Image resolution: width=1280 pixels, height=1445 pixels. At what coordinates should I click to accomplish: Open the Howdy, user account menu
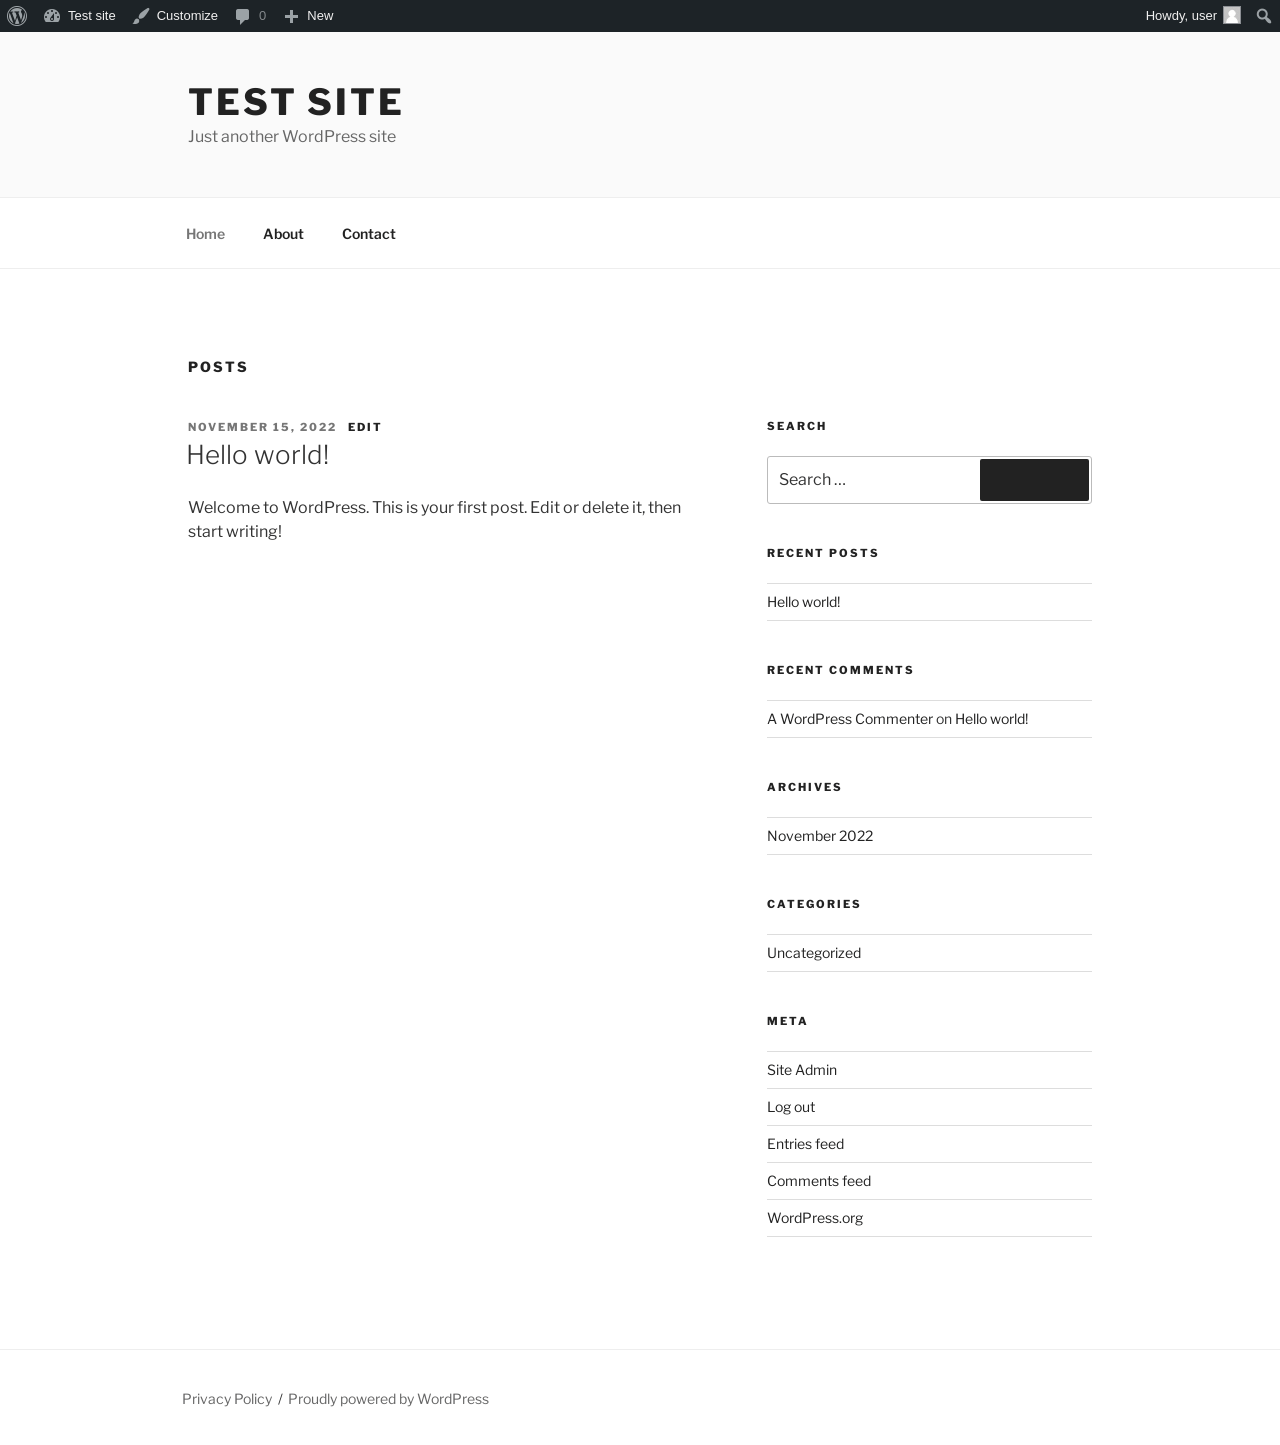tap(1181, 16)
